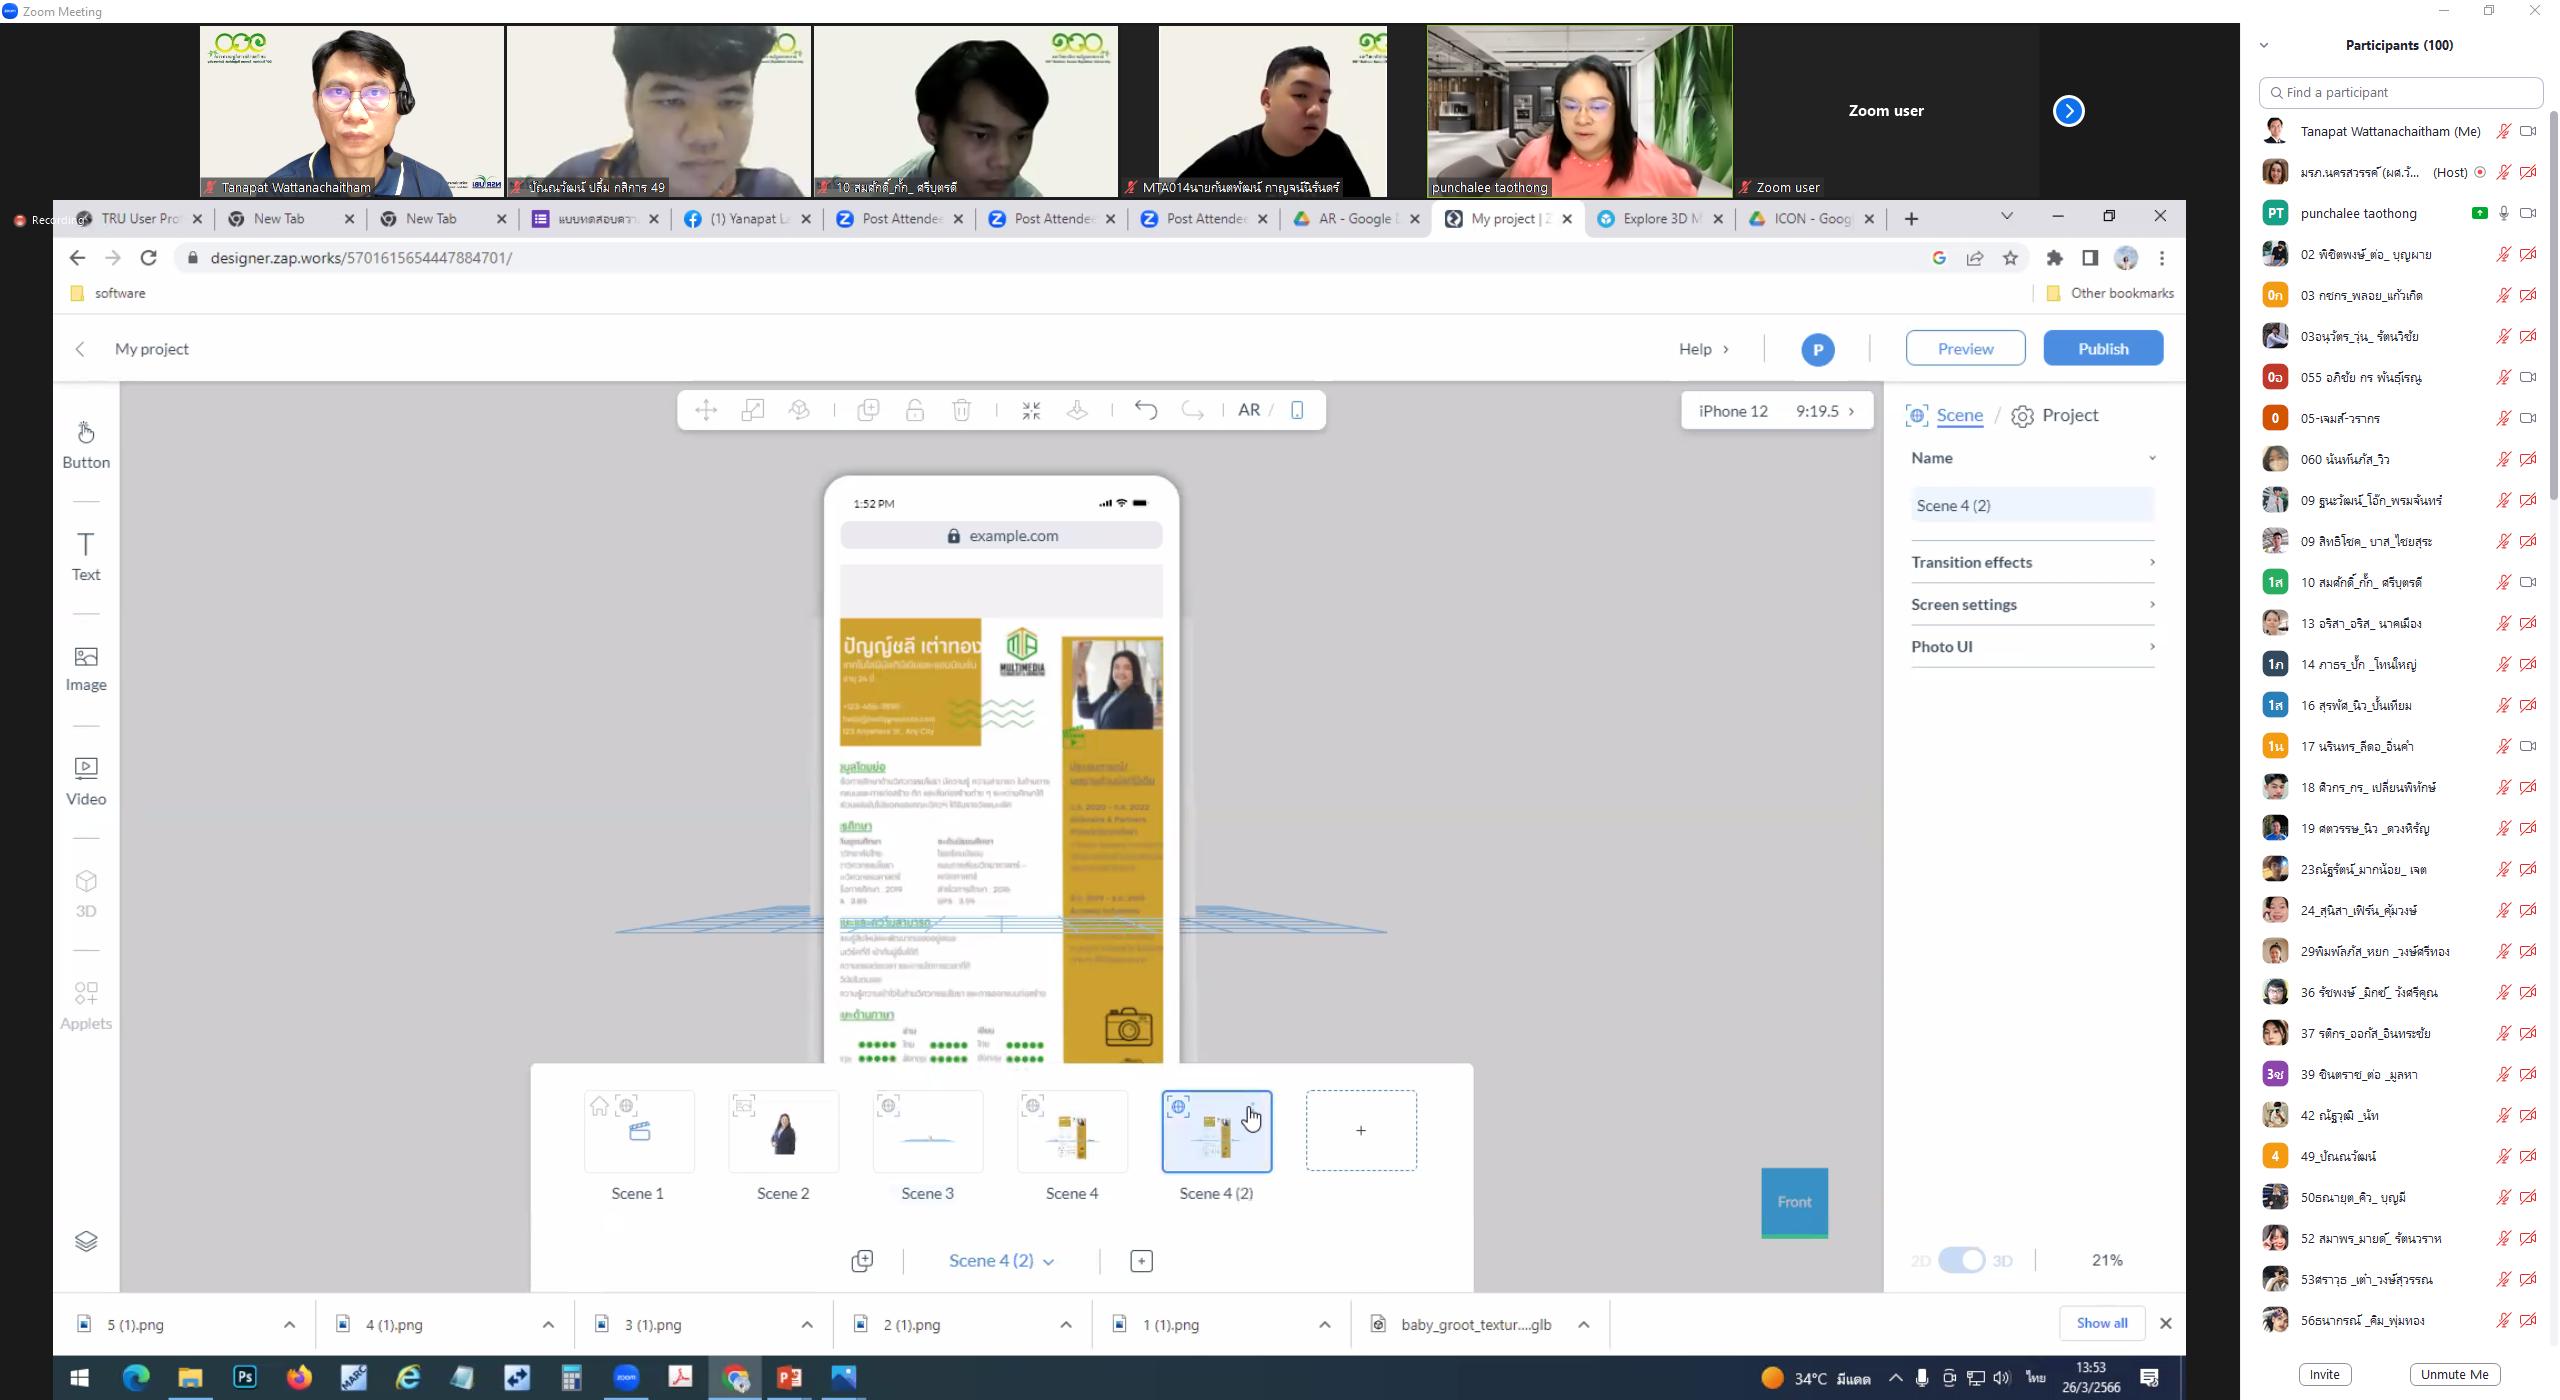Select the Text tool
The height and width of the screenshot is (1400, 2560).
tap(86, 556)
